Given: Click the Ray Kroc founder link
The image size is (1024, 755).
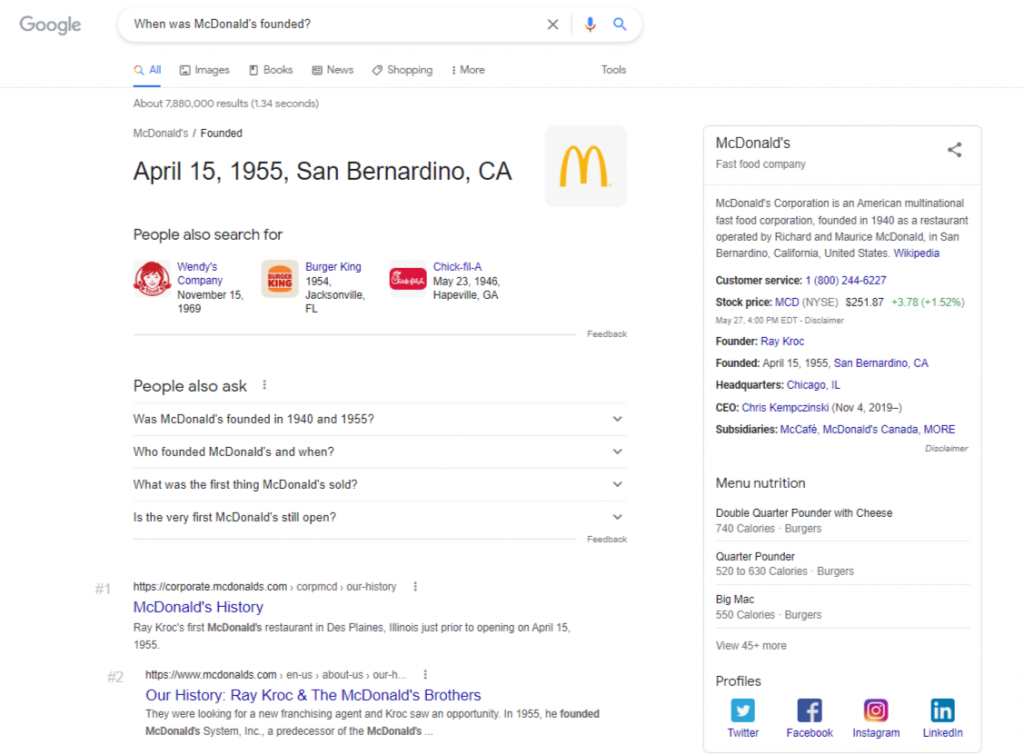Looking at the screenshot, I should 782,340.
